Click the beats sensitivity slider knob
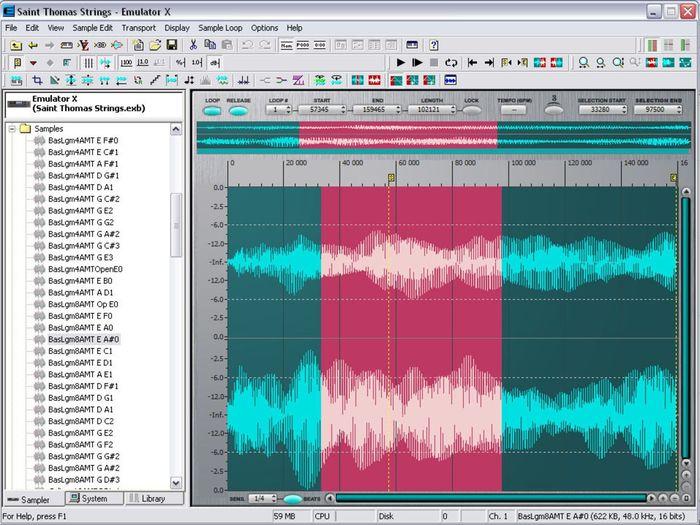The image size is (700, 525). pyautogui.click(x=293, y=499)
